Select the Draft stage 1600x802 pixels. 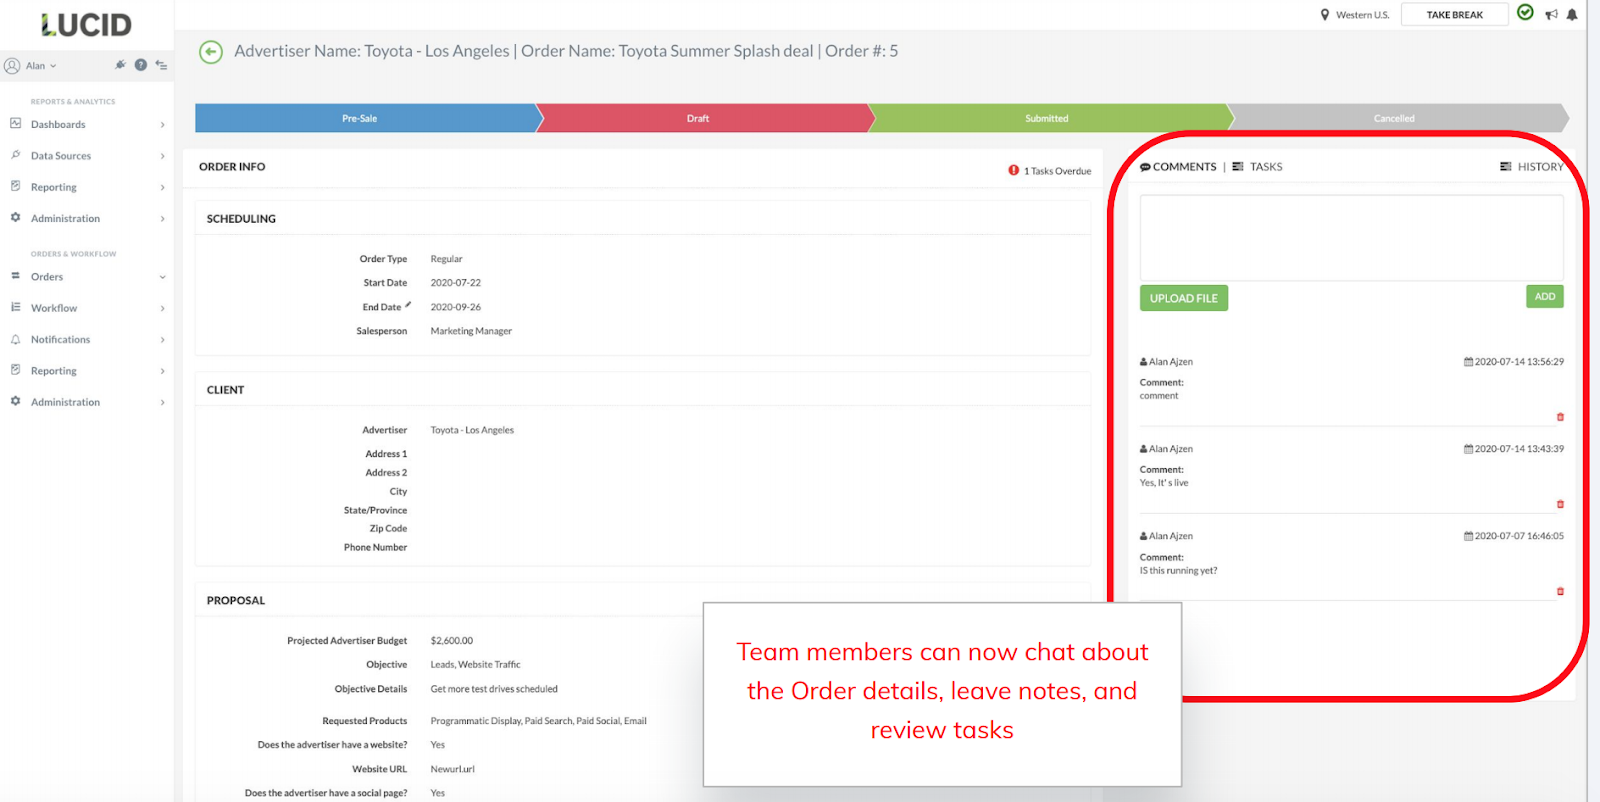(x=703, y=118)
